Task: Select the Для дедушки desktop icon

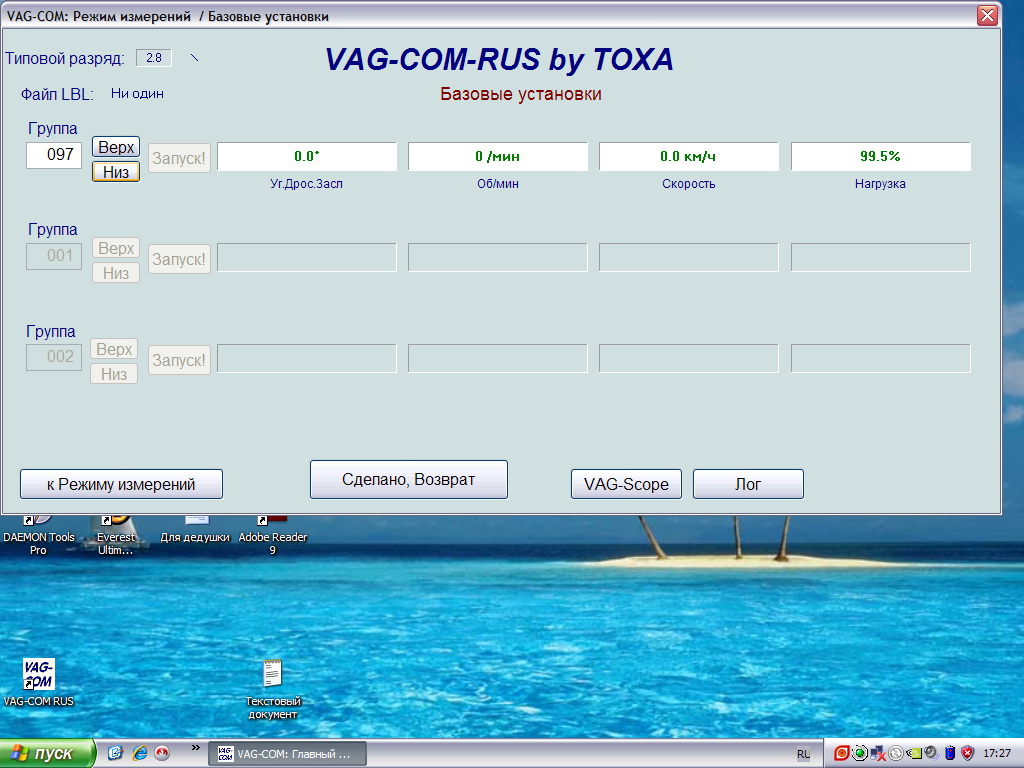Action: pyautogui.click(x=195, y=528)
